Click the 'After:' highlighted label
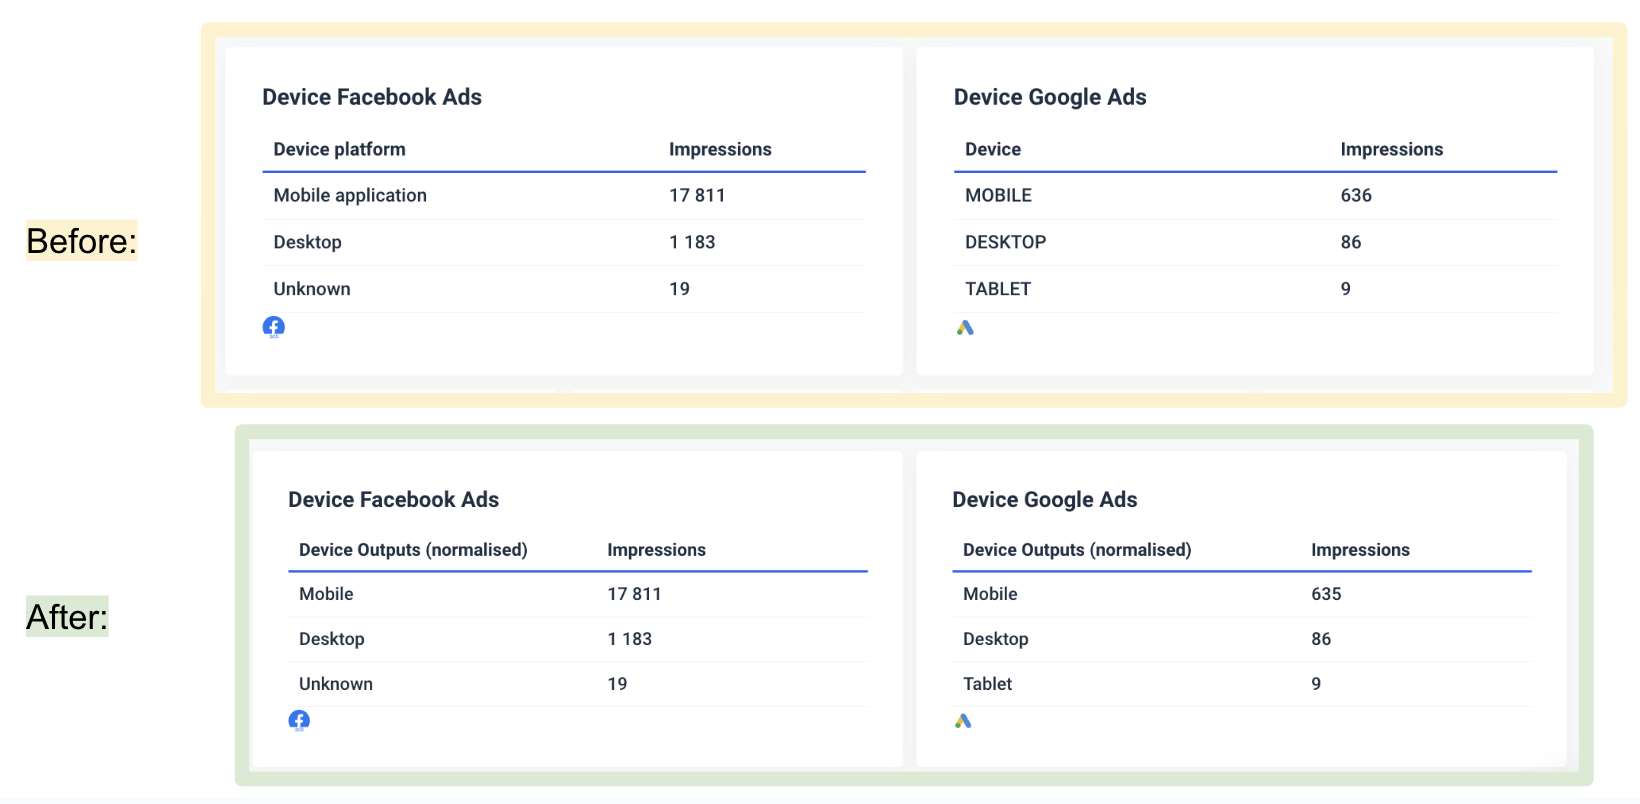This screenshot has width=1640, height=804. pyautogui.click(x=67, y=617)
